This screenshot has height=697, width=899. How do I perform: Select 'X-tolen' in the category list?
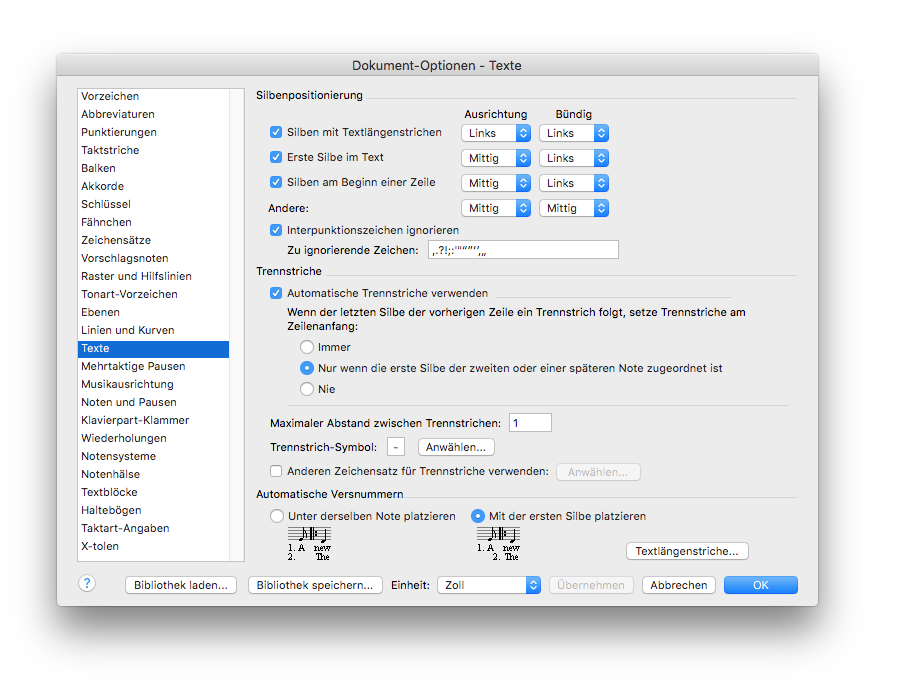pyautogui.click(x=153, y=546)
